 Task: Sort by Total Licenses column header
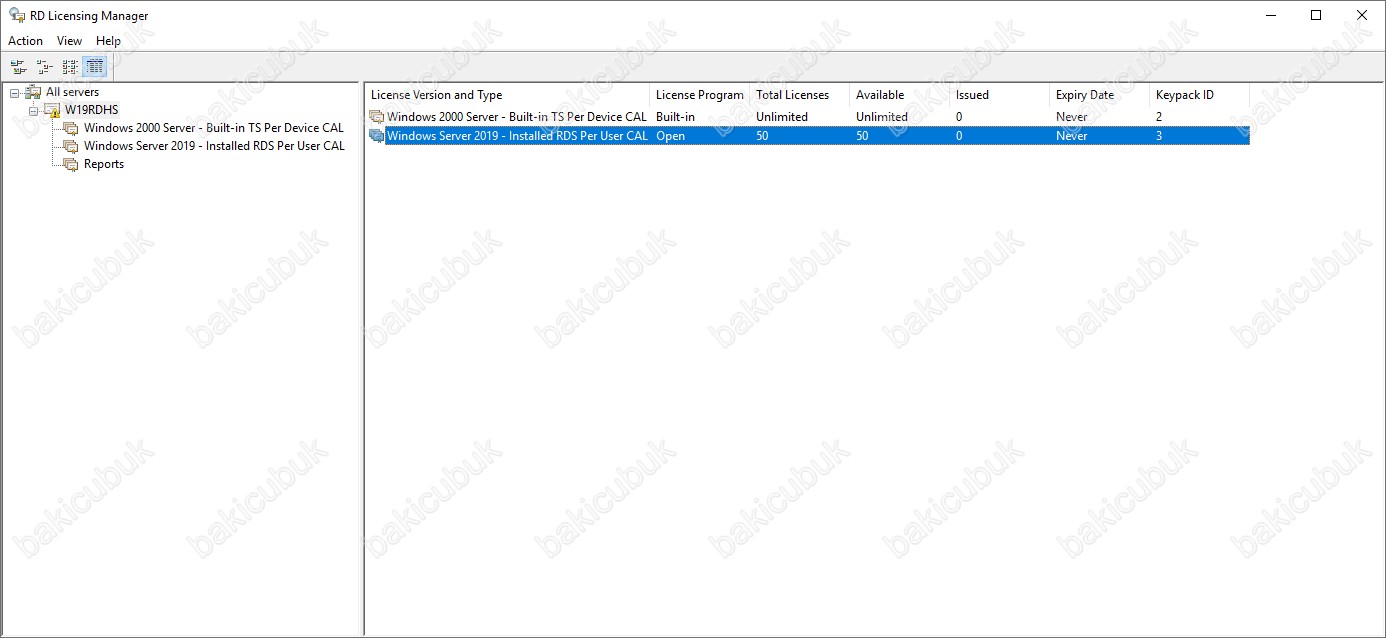point(799,95)
